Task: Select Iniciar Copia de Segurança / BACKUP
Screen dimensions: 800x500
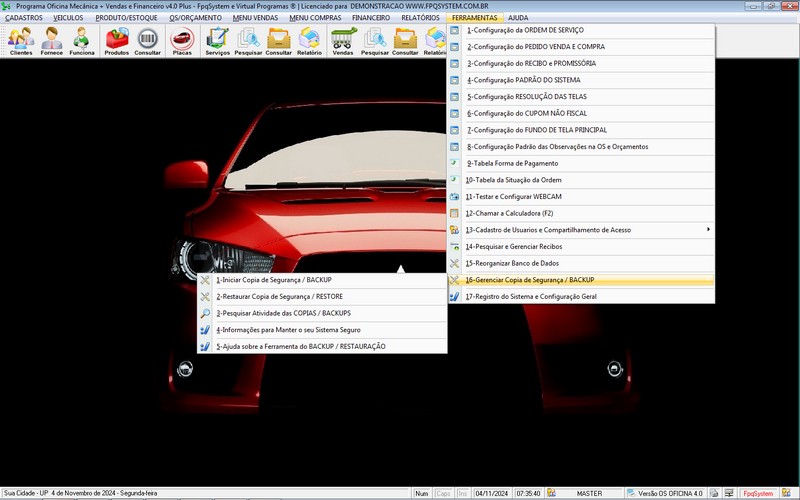Action: click(x=274, y=280)
